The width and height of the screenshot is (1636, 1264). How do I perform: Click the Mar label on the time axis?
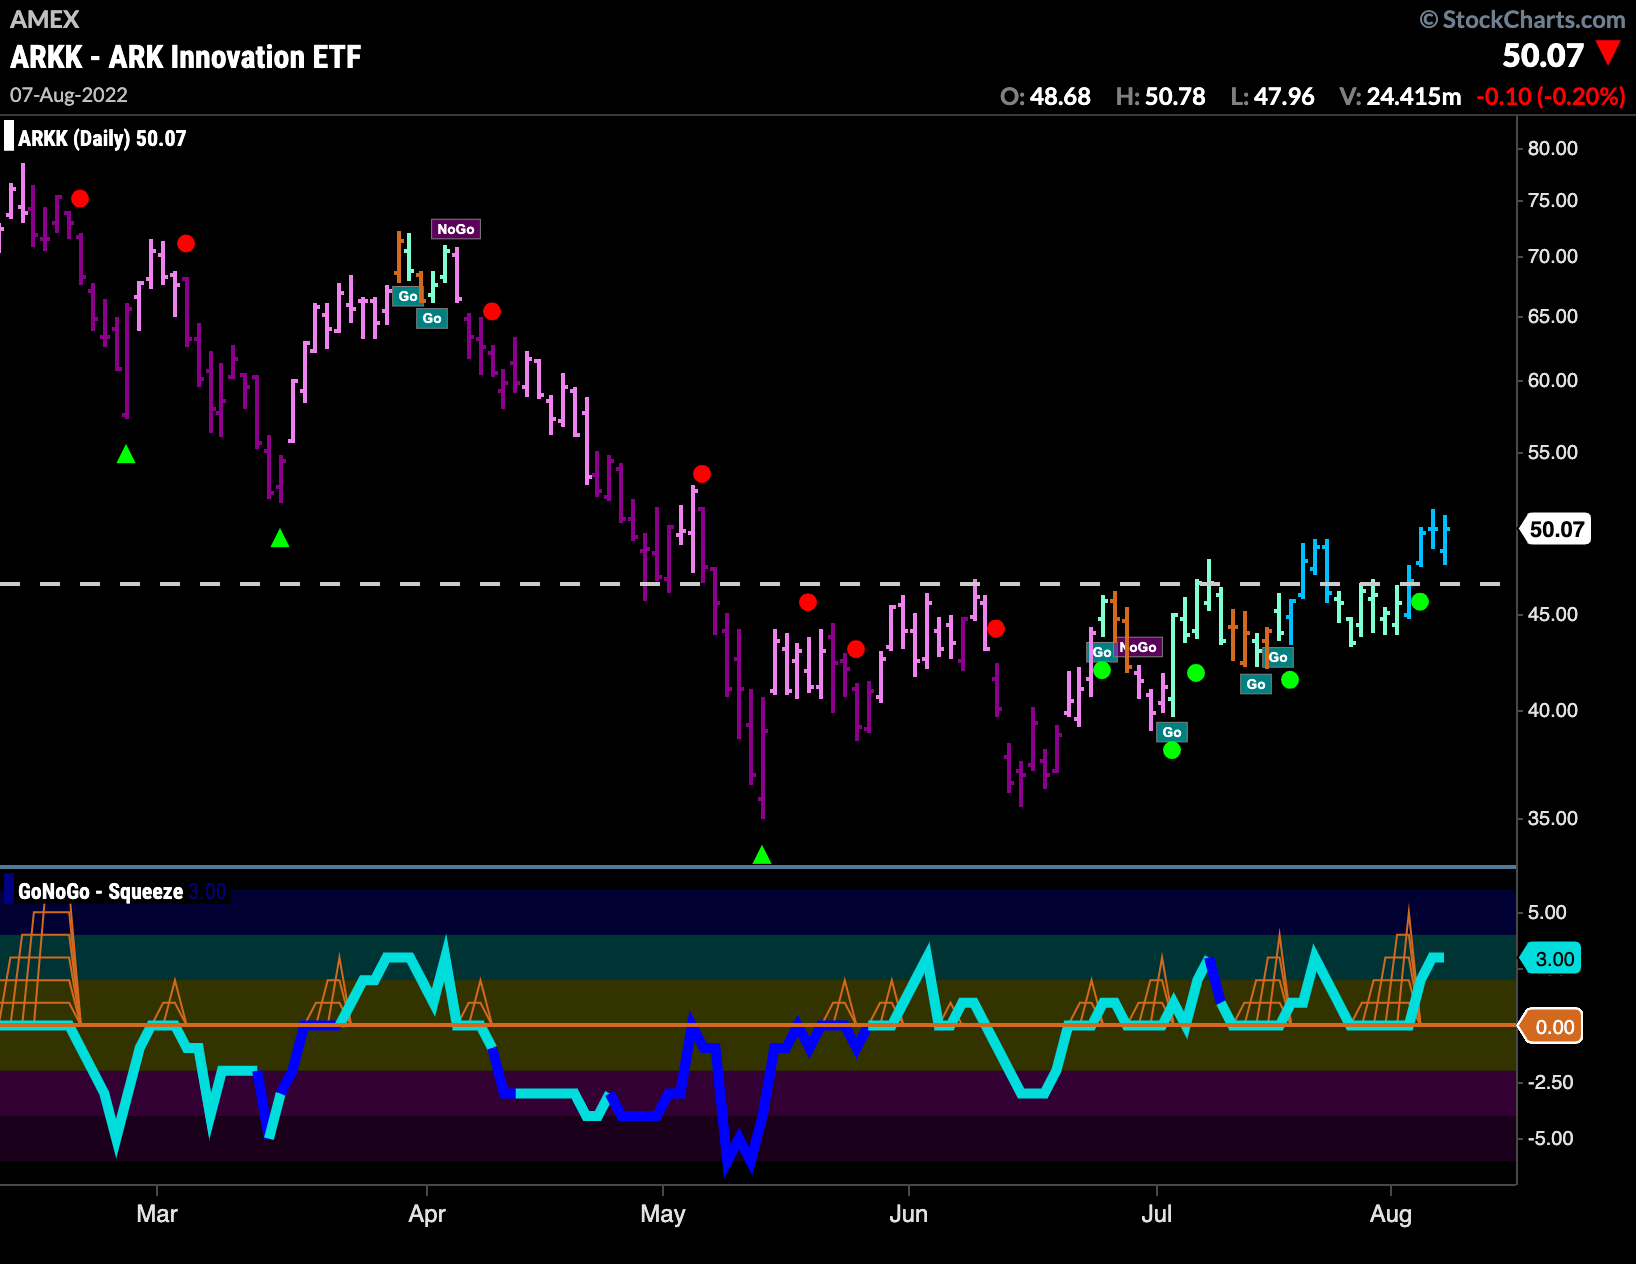(x=157, y=1214)
